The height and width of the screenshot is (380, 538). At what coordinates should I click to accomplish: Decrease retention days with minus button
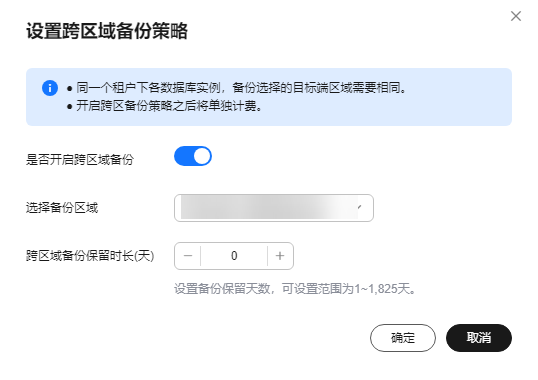pyautogui.click(x=188, y=256)
